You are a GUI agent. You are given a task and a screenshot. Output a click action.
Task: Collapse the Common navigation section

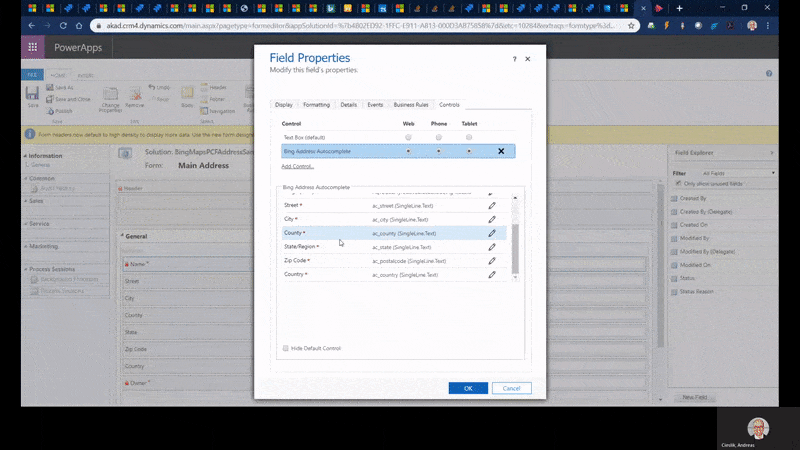tap(26, 179)
